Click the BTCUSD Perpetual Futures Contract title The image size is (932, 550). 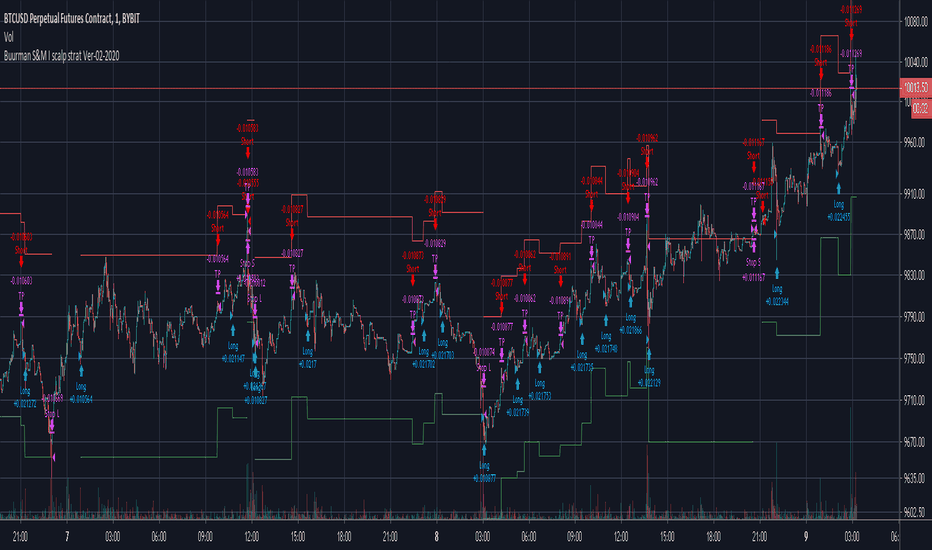(72, 19)
